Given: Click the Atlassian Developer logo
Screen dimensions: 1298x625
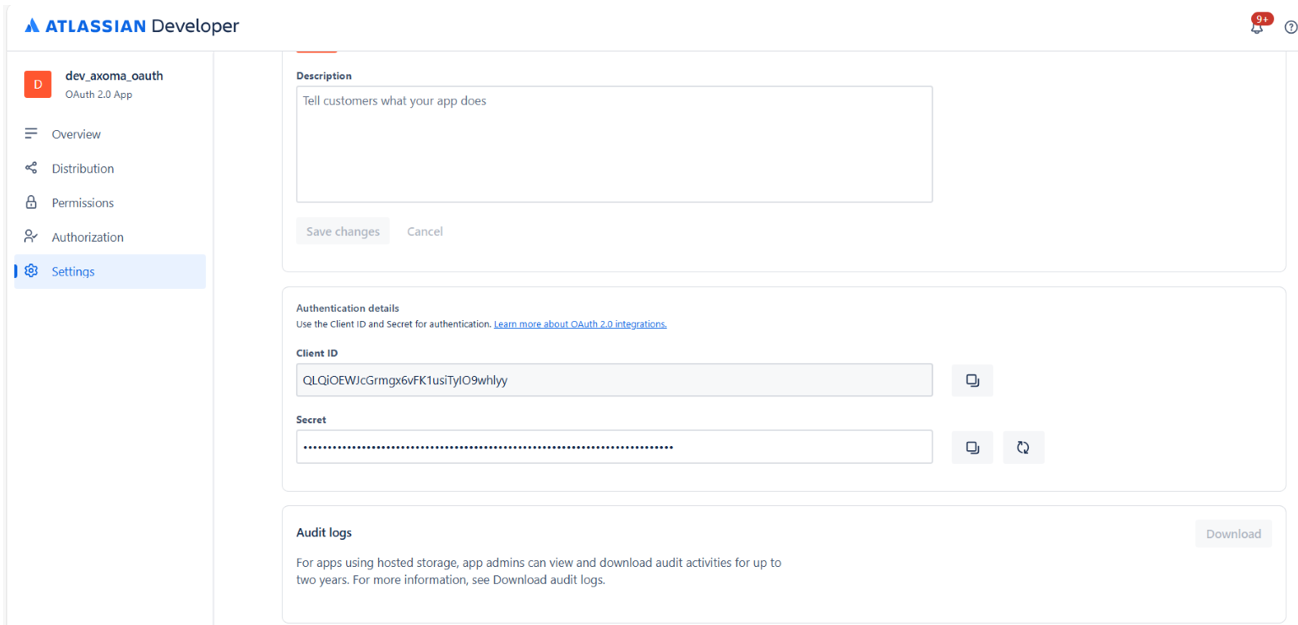Looking at the screenshot, I should click(x=130, y=26).
